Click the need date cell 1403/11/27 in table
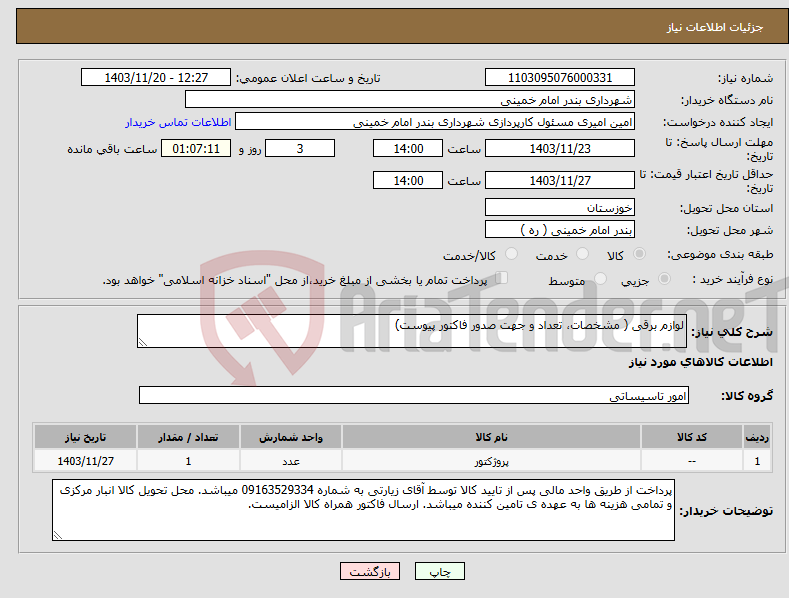 pos(86,461)
